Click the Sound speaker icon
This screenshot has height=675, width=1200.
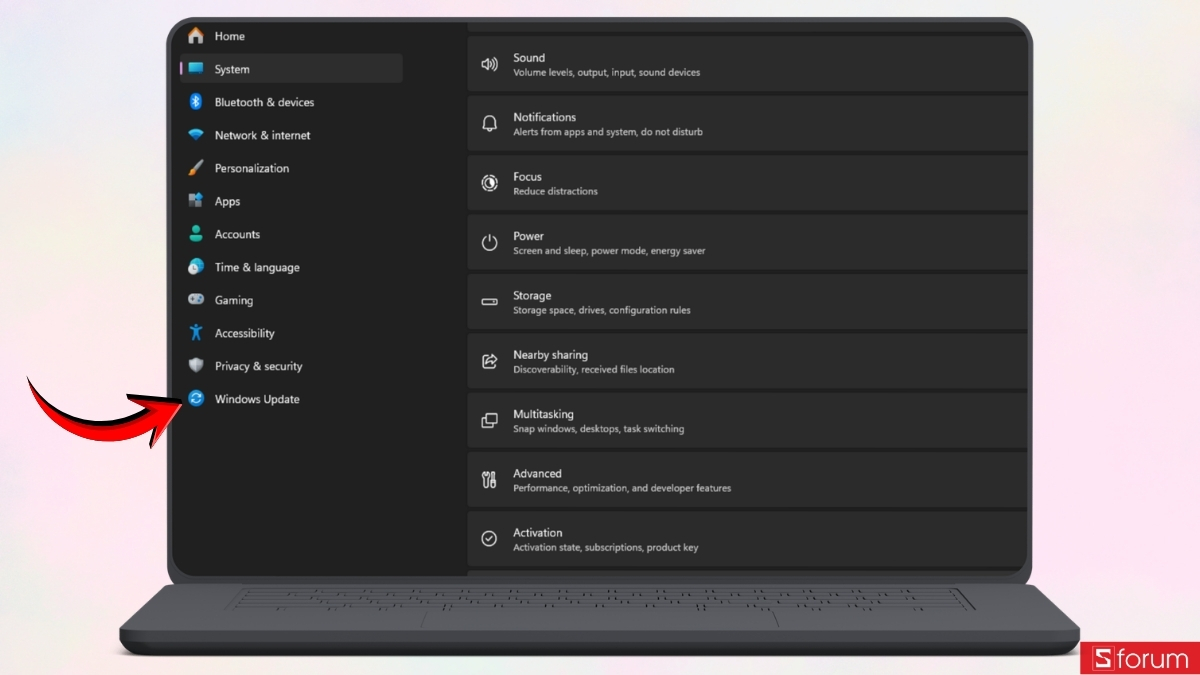pos(489,65)
